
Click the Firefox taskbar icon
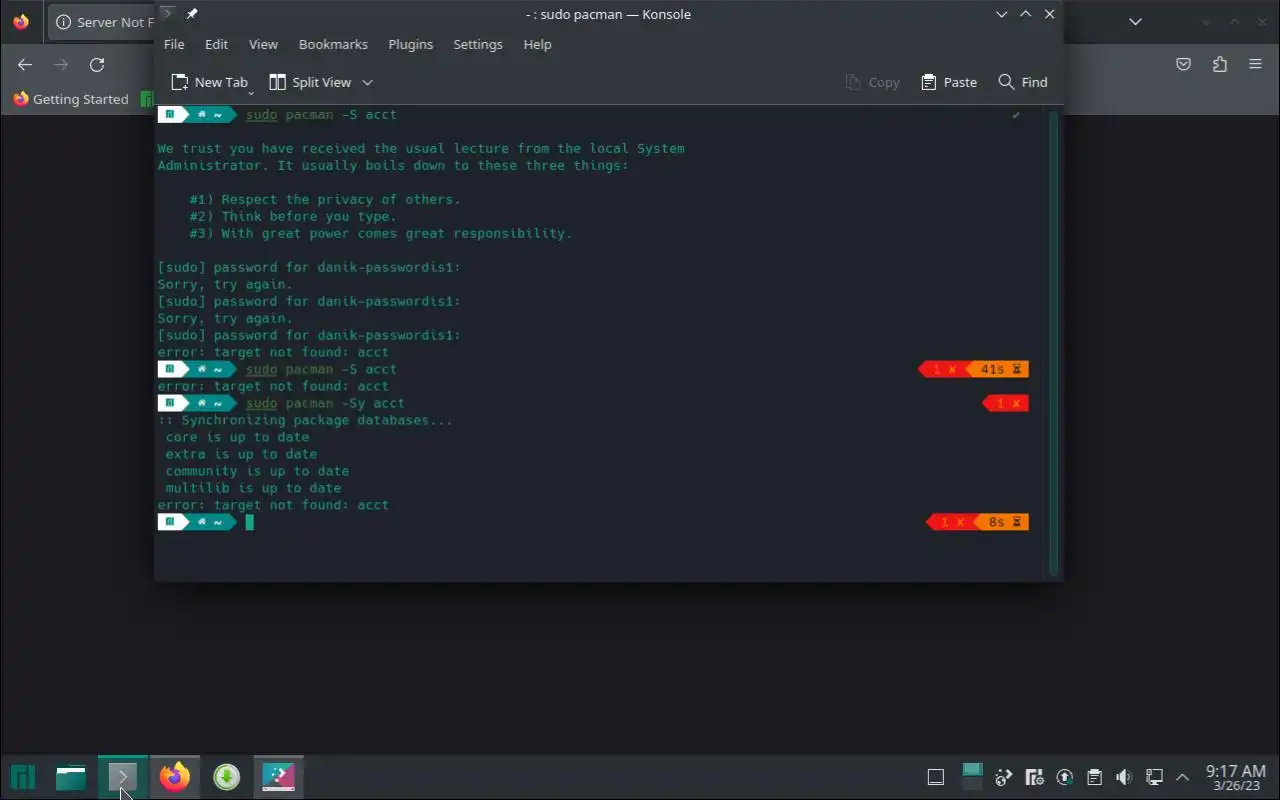coord(175,777)
